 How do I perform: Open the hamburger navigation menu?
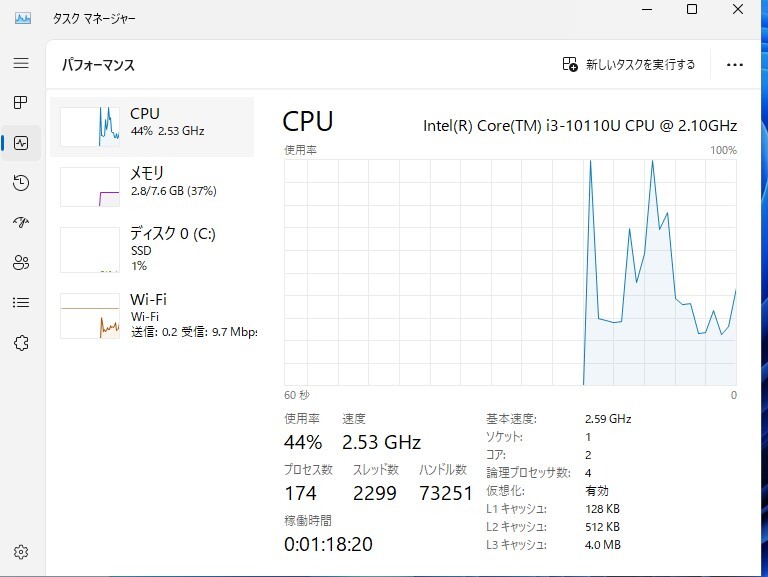(x=21, y=63)
